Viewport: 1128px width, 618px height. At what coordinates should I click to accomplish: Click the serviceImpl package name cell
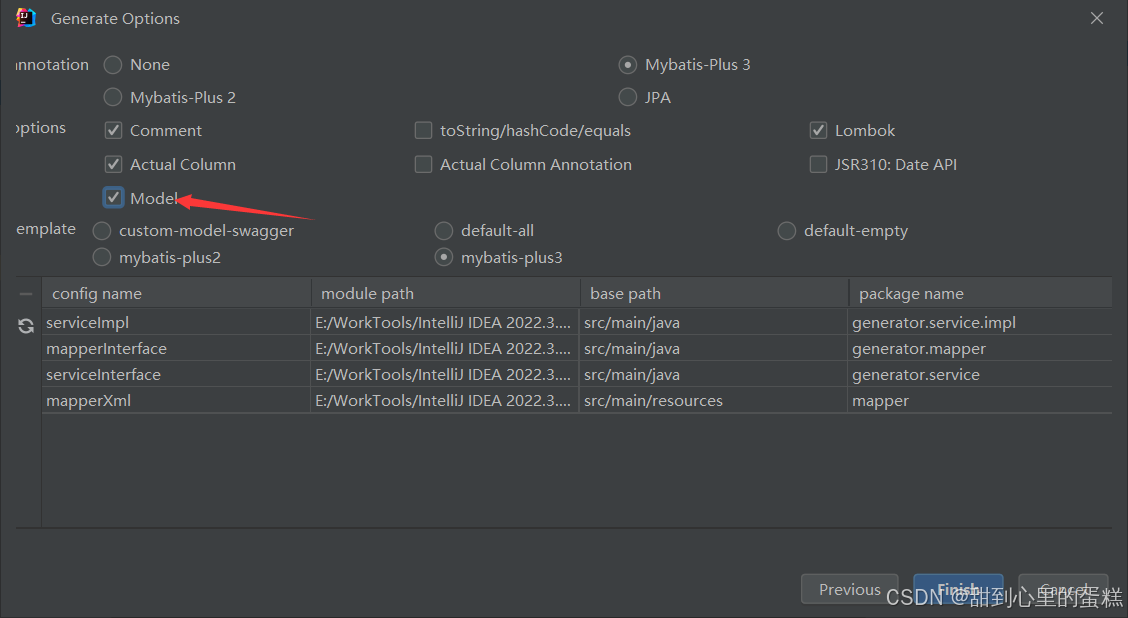point(980,322)
